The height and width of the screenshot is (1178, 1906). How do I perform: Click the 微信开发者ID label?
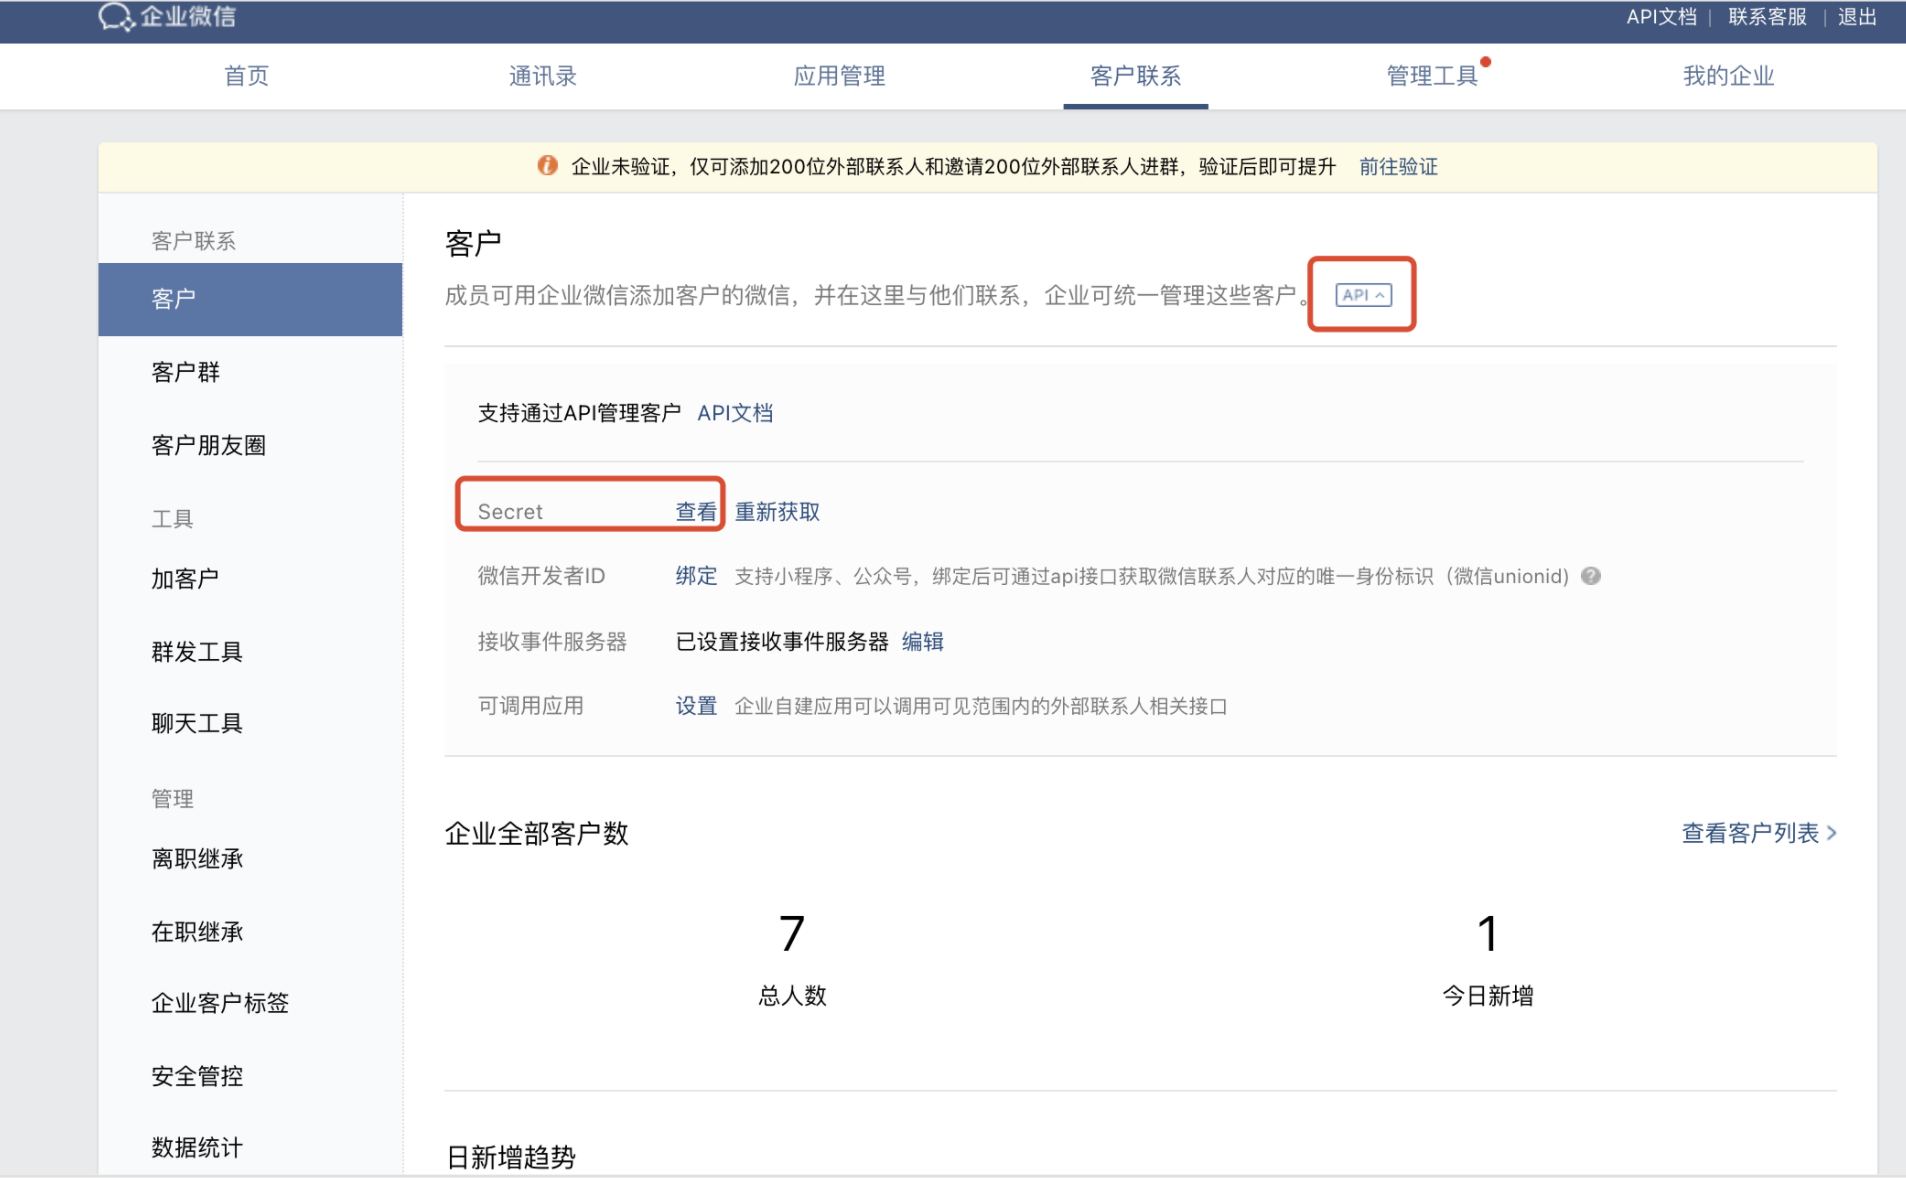541,576
